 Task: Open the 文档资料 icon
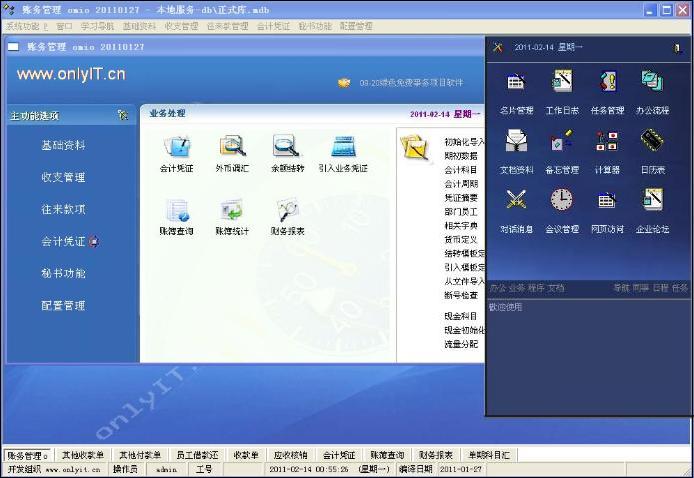click(516, 141)
